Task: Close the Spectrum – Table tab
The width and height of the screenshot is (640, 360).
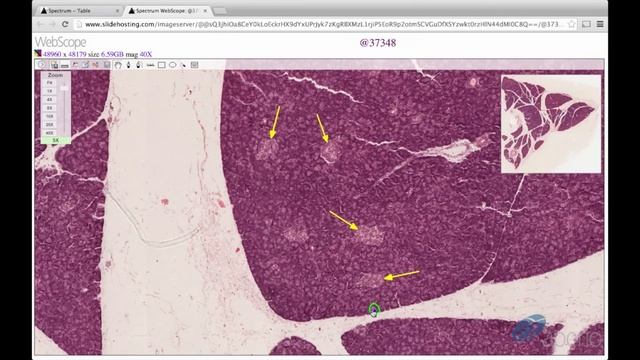Action: click(x=118, y=11)
